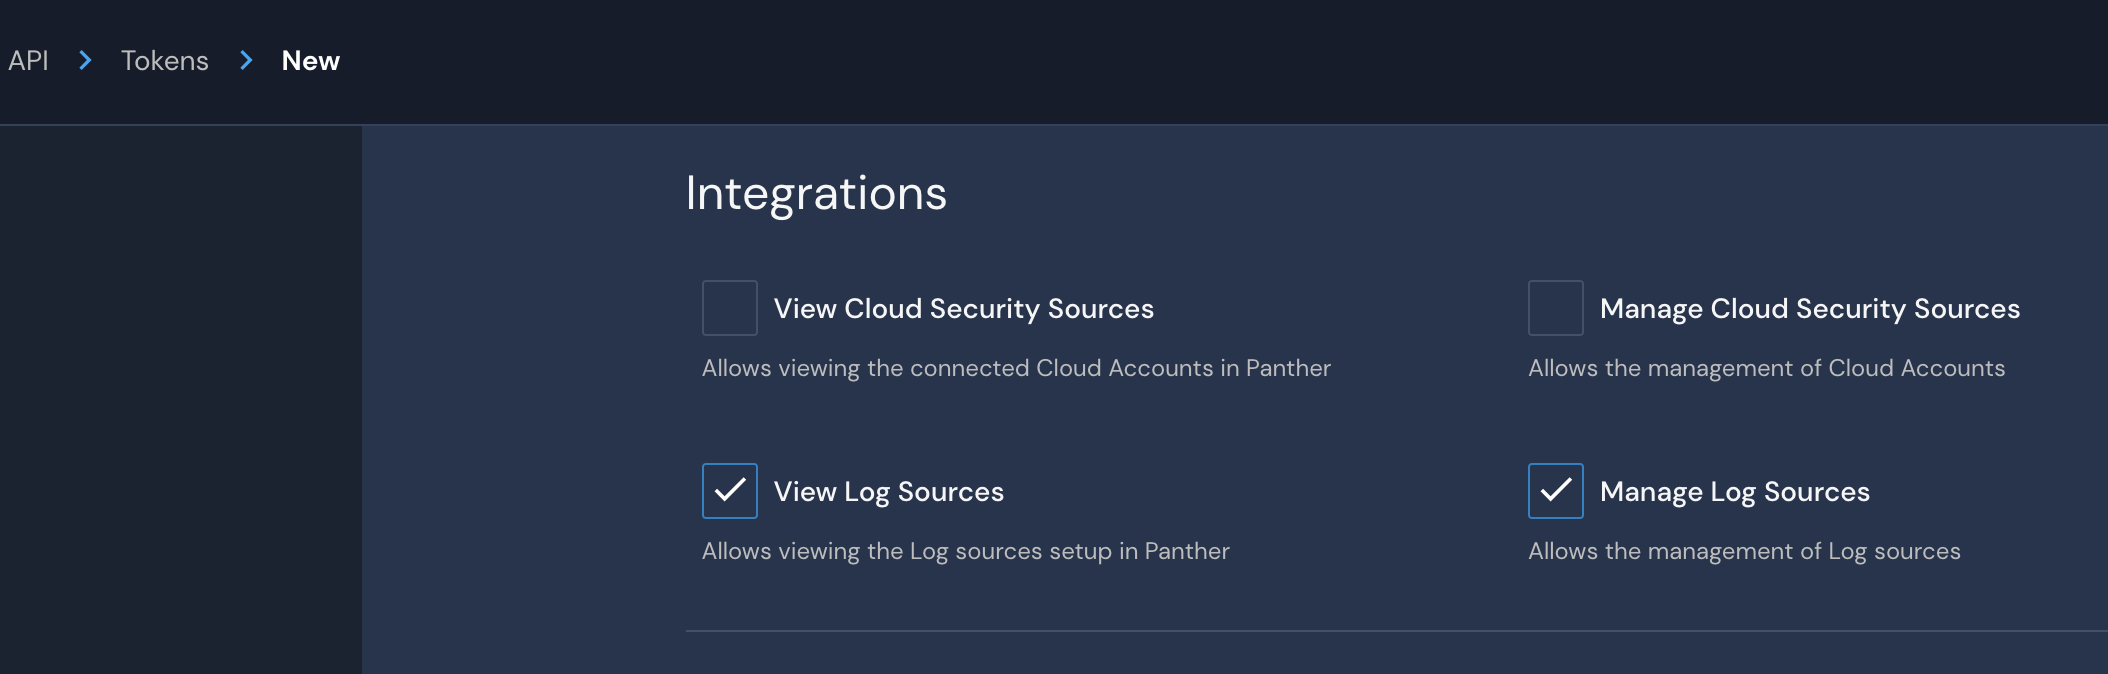Click the 'Allows the management of Cloud Accounts' text
The height and width of the screenshot is (674, 2108).
1766,368
